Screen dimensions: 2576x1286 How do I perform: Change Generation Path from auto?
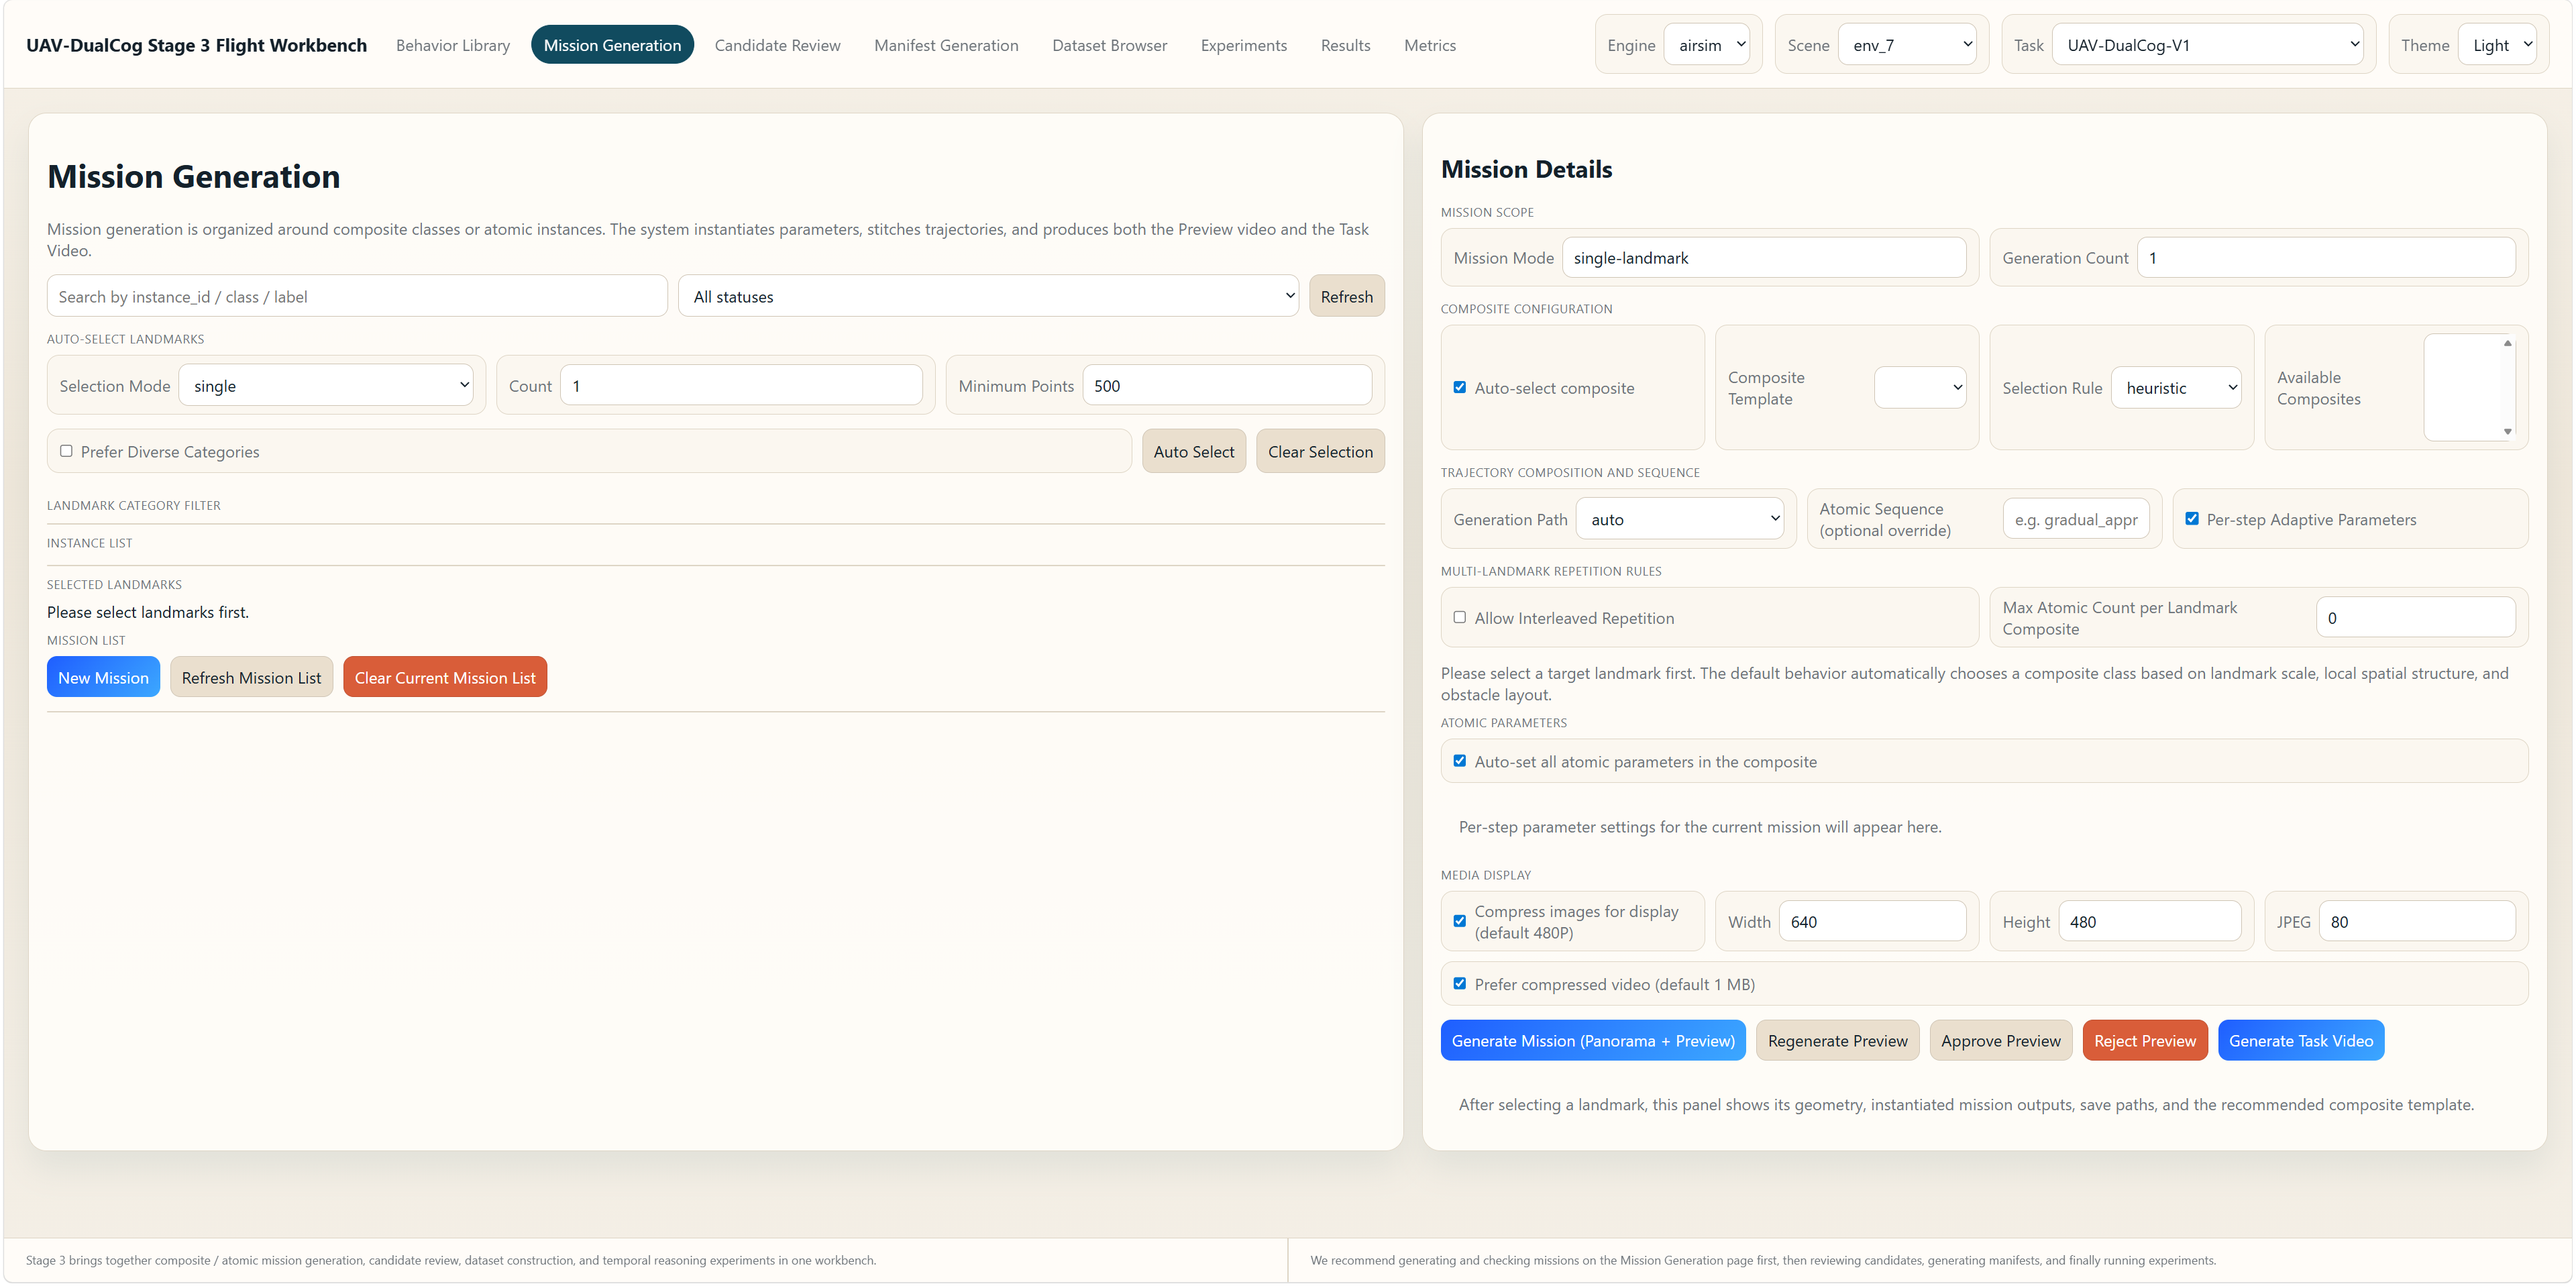click(1680, 518)
